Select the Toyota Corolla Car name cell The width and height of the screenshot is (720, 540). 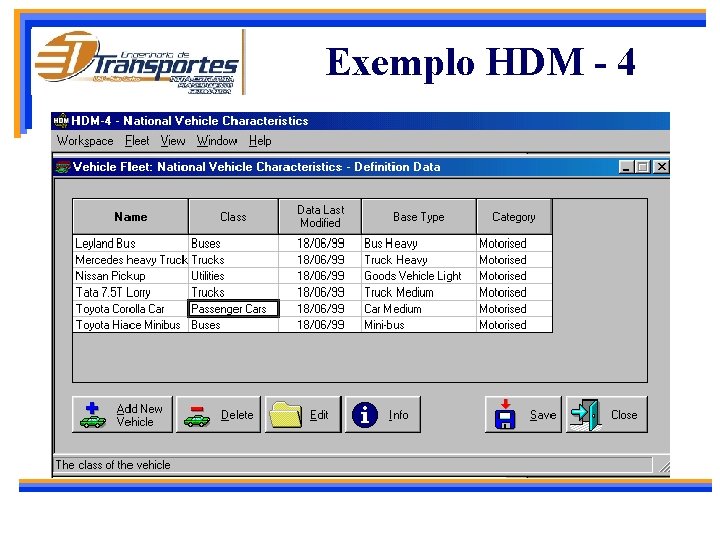130,309
